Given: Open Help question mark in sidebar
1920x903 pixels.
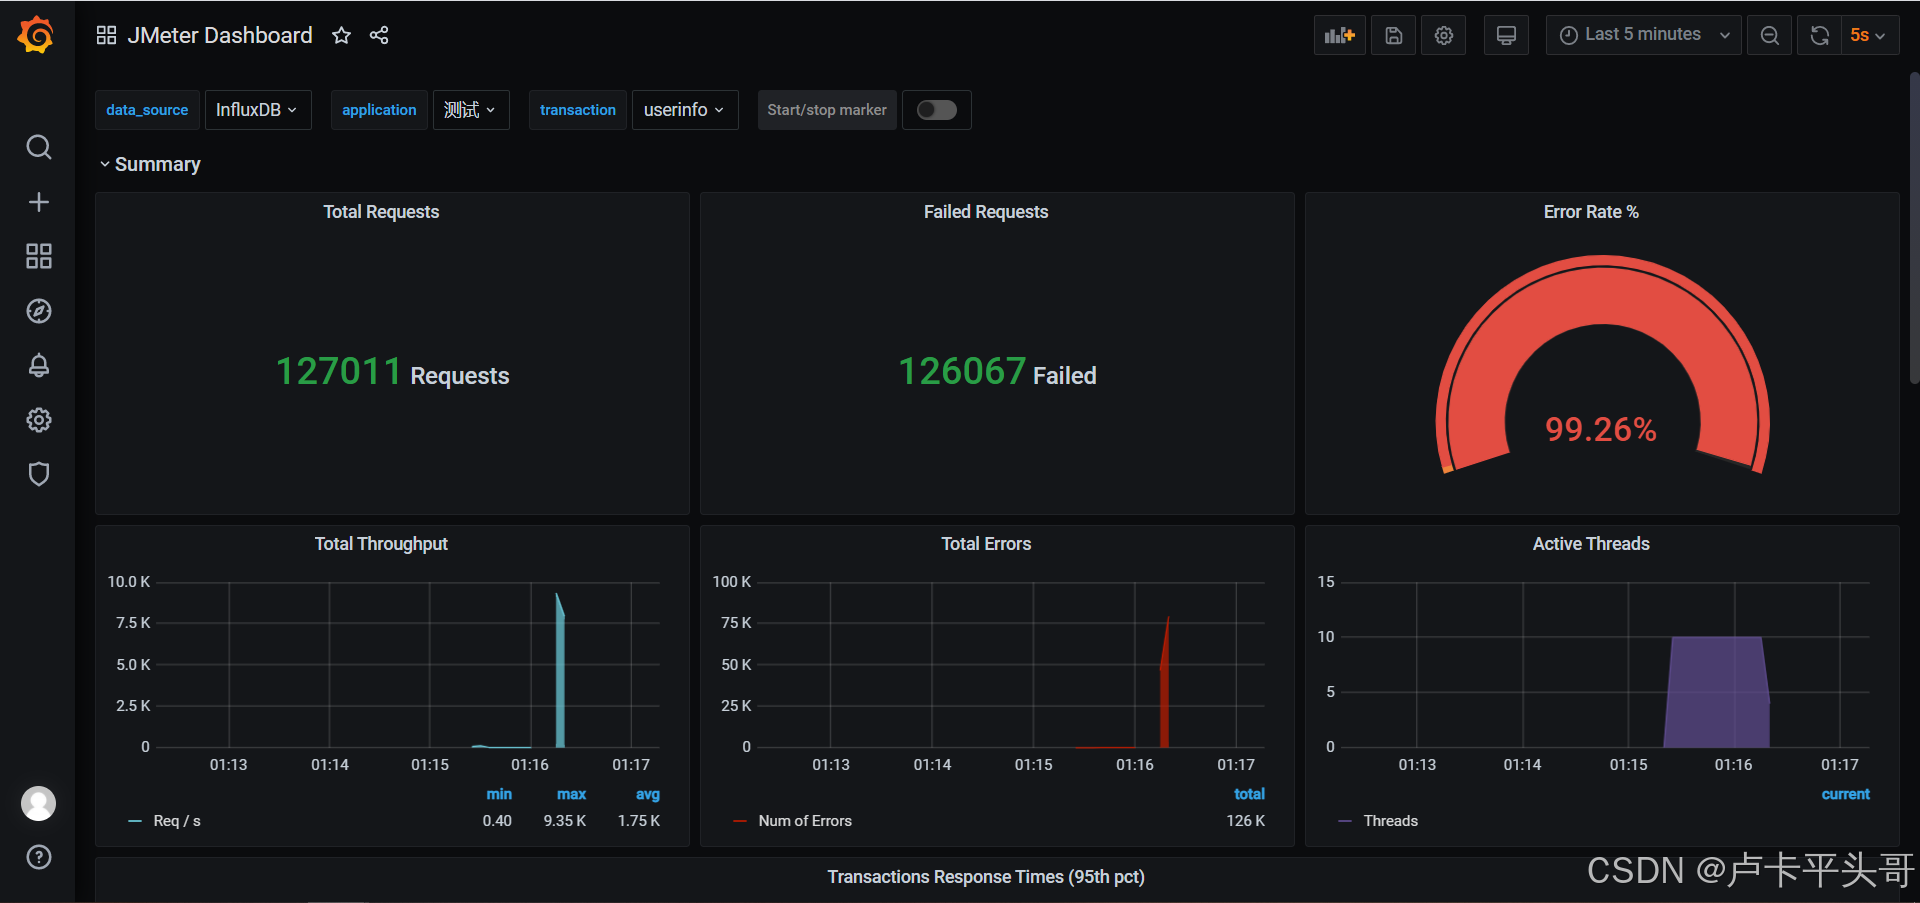Looking at the screenshot, I should [x=38, y=857].
